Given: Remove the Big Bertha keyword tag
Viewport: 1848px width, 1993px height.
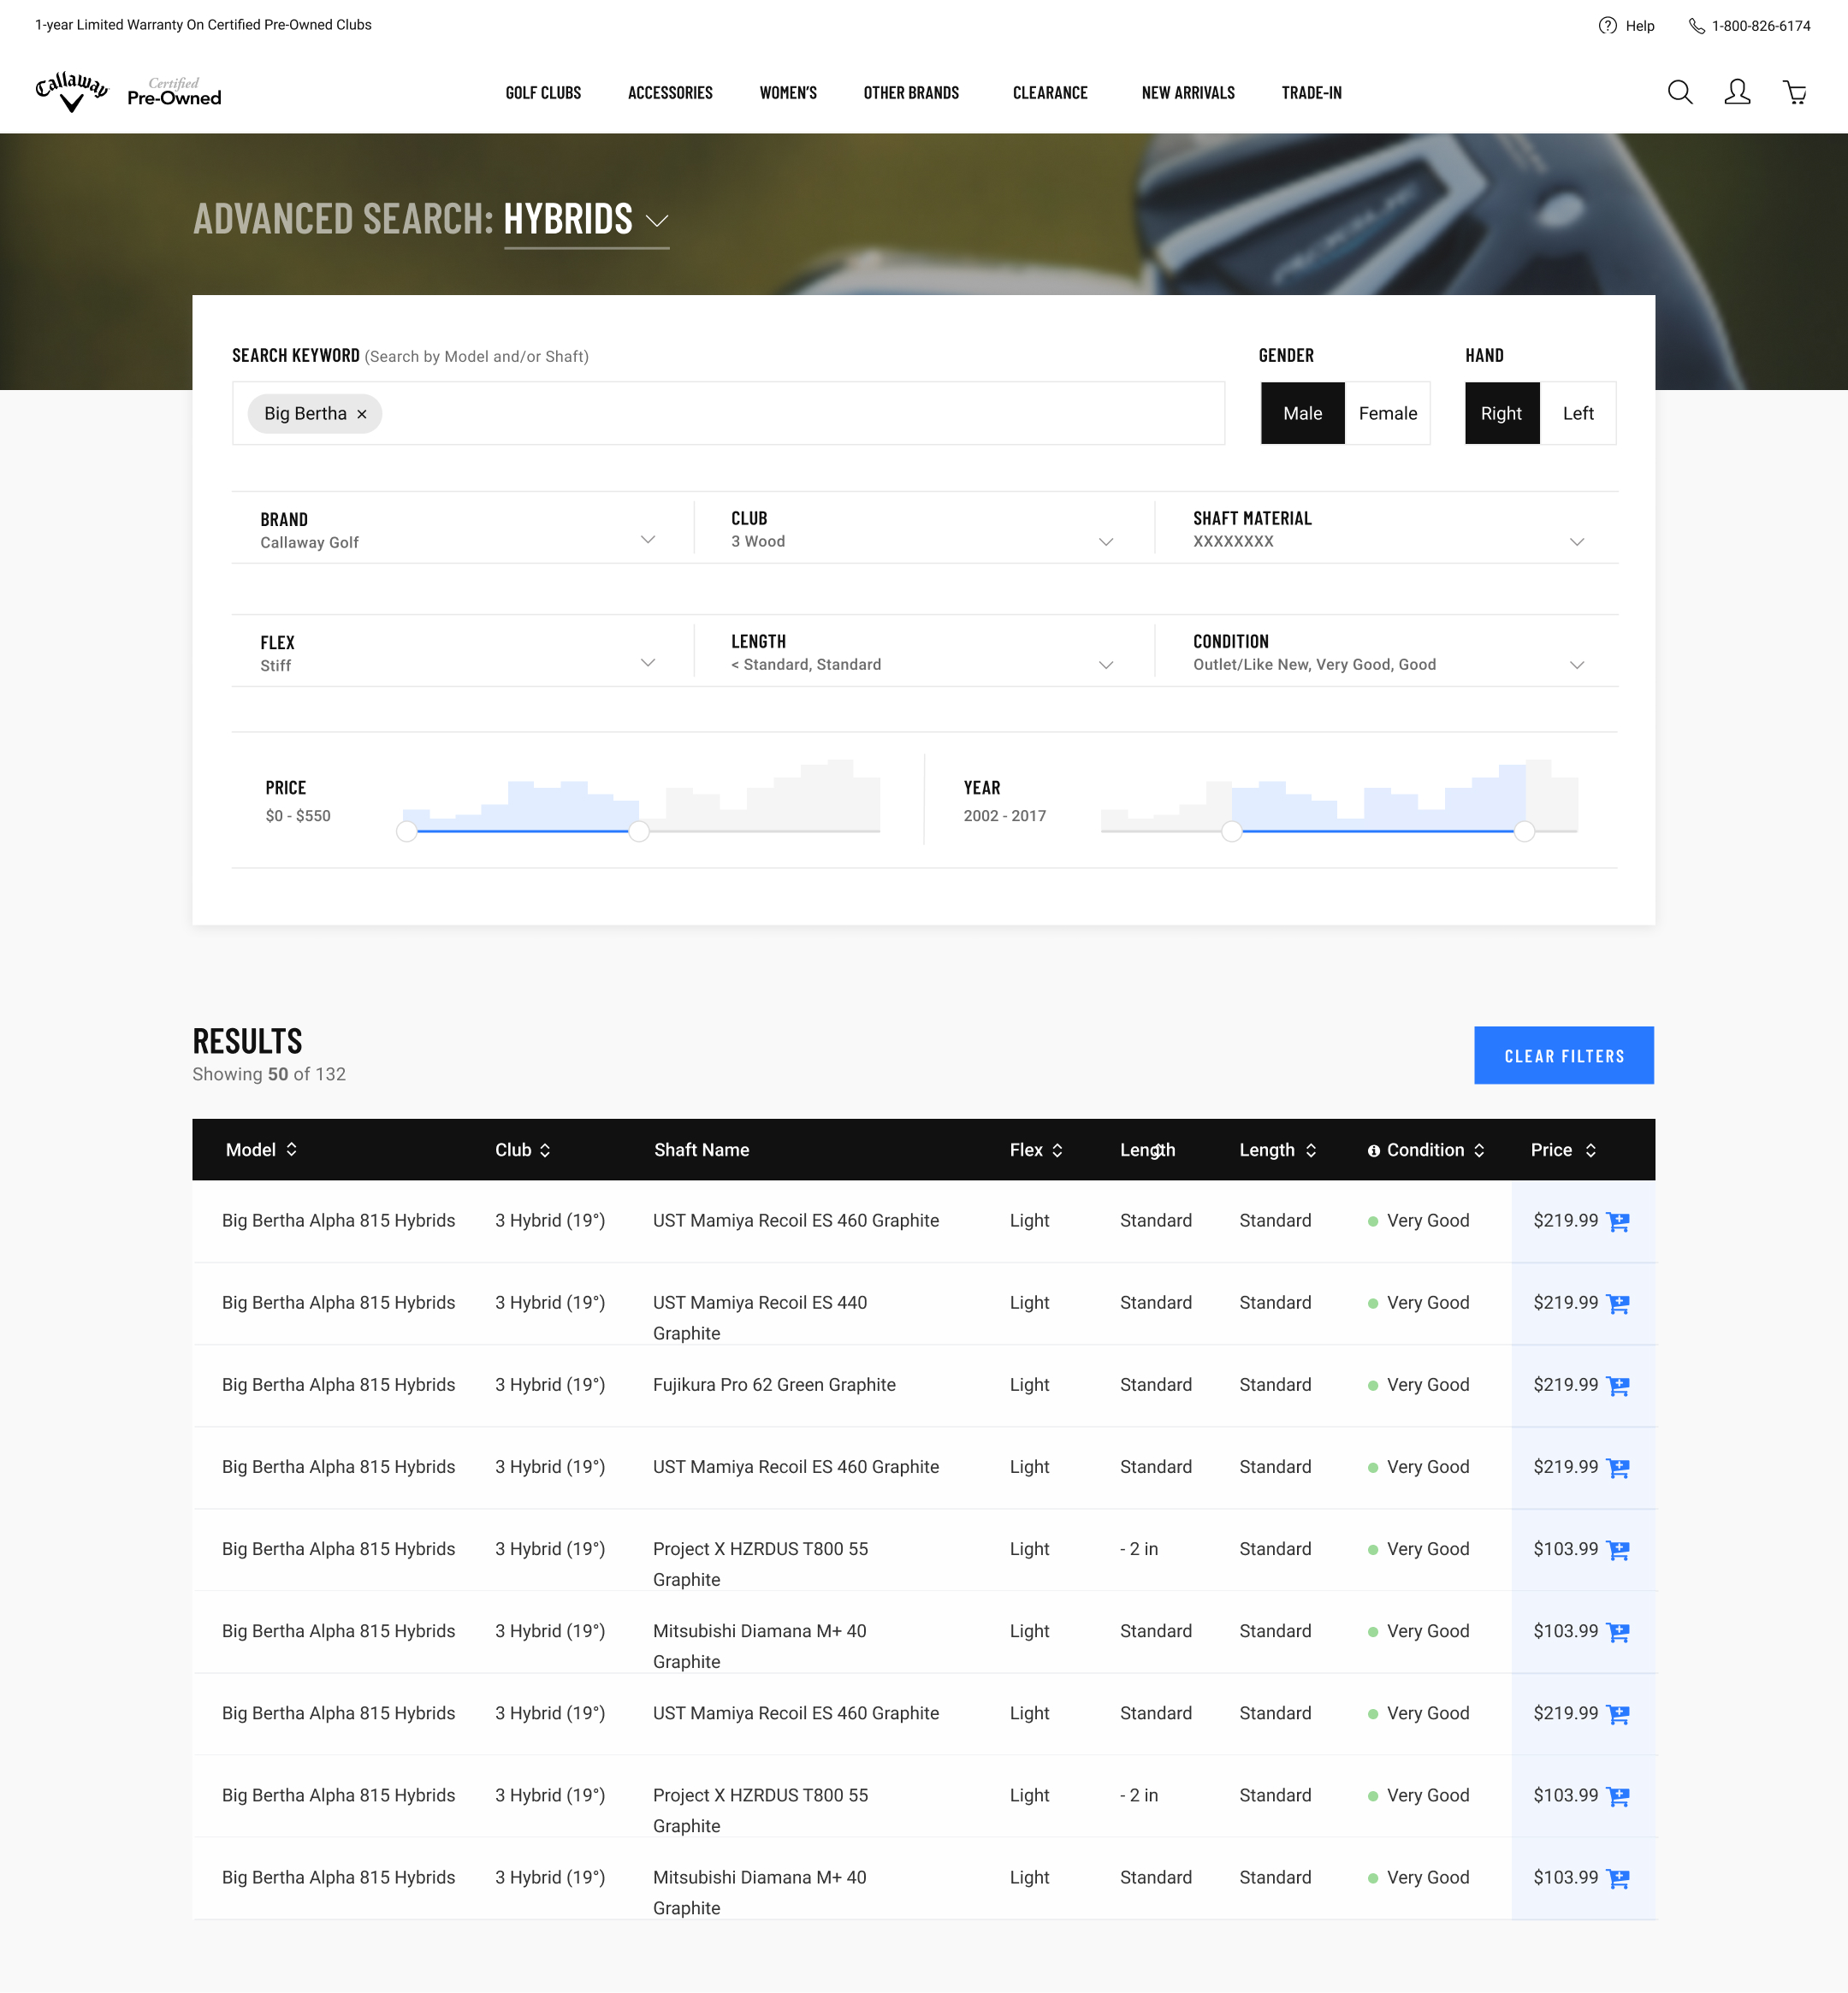Looking at the screenshot, I should [362, 414].
